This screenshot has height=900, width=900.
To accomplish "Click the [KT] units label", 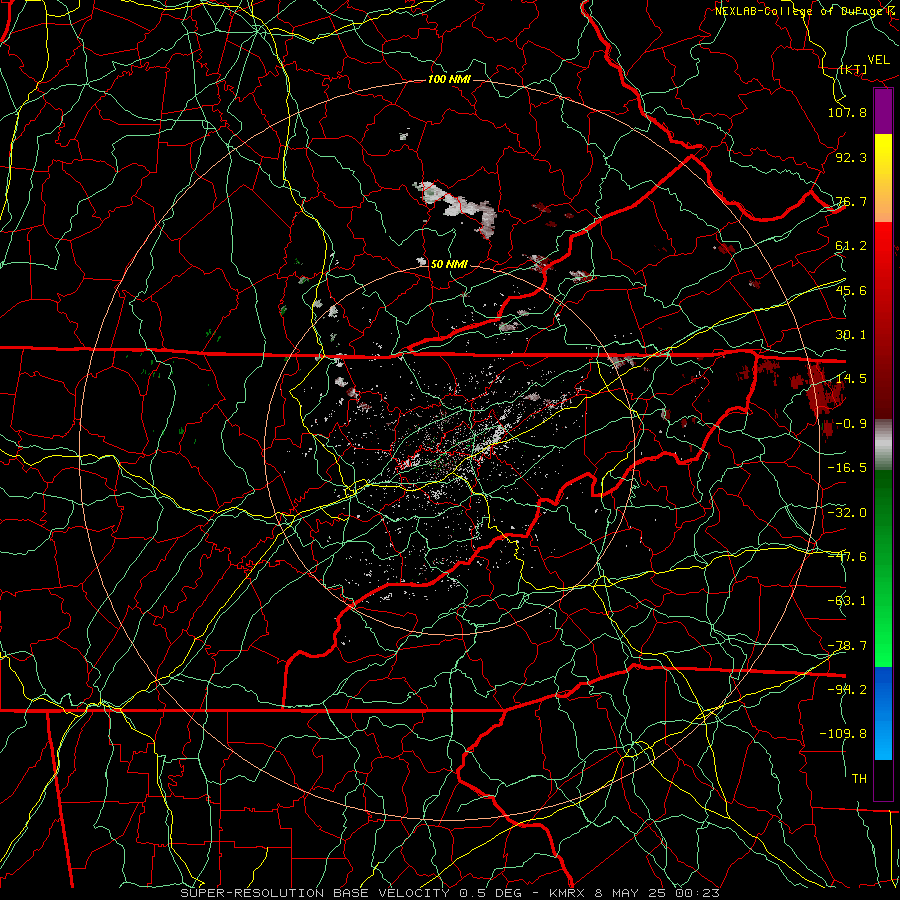I will [x=854, y=69].
